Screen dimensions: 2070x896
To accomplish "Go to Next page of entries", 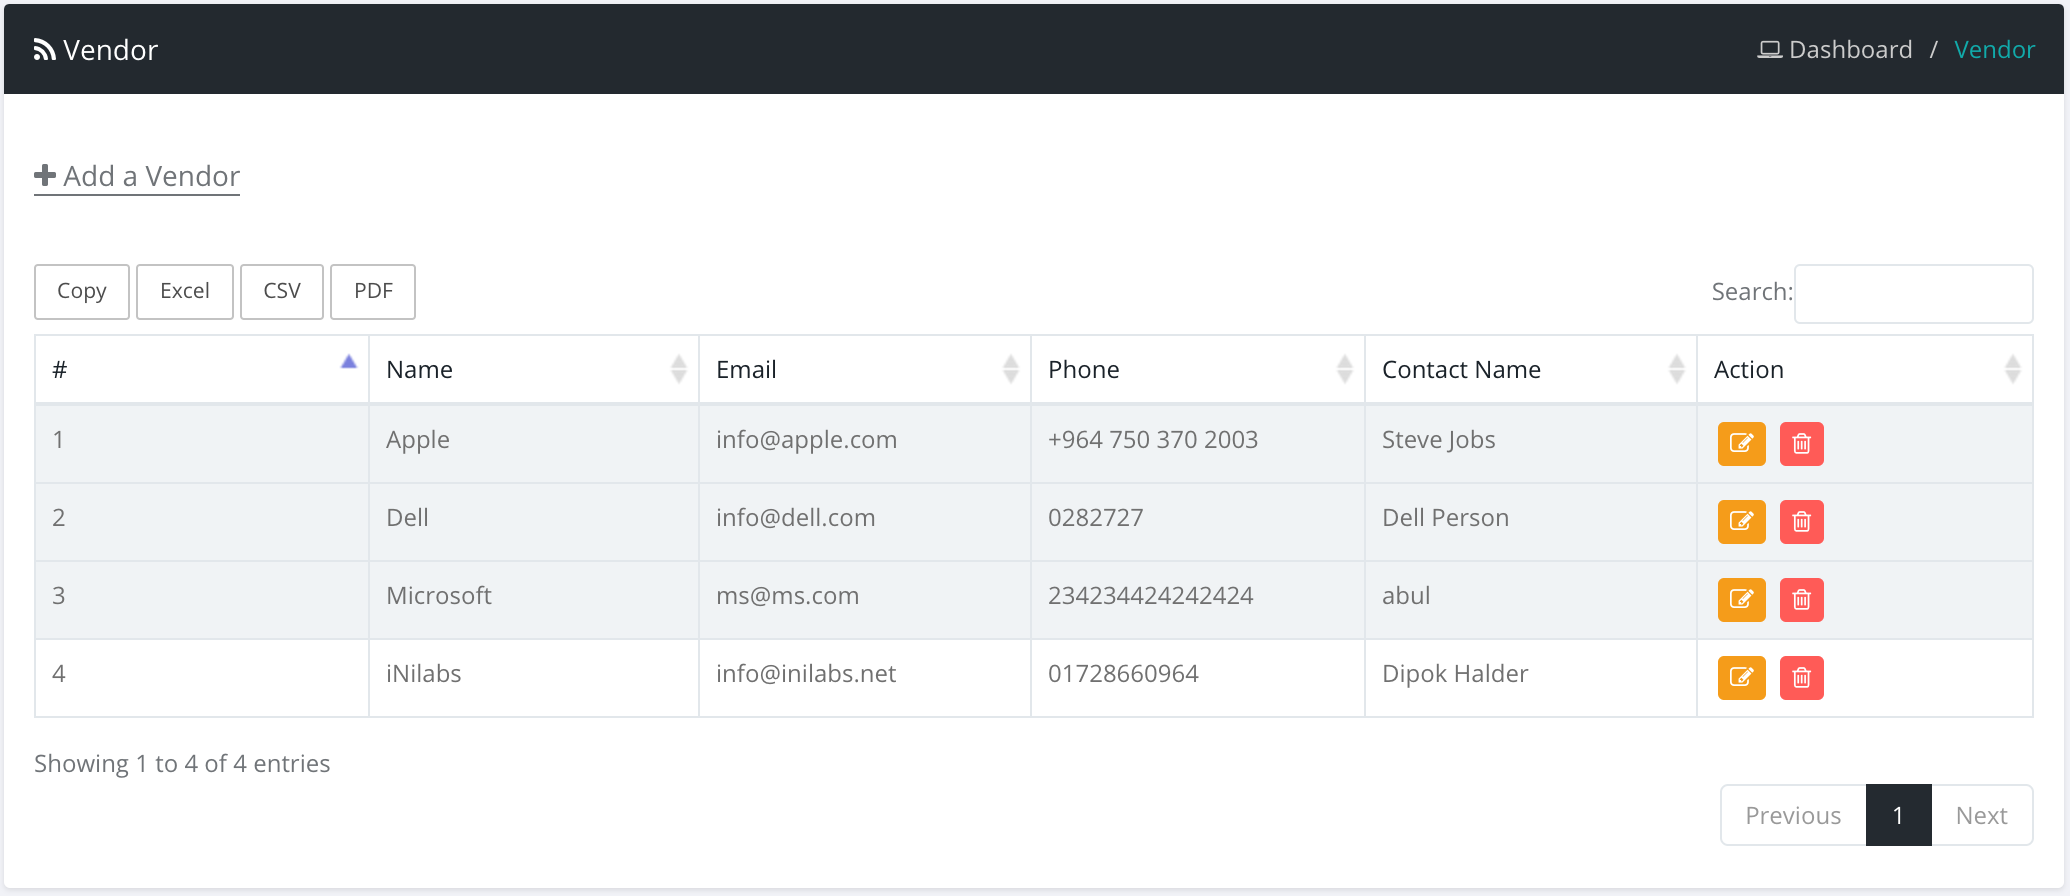I will (x=1981, y=816).
